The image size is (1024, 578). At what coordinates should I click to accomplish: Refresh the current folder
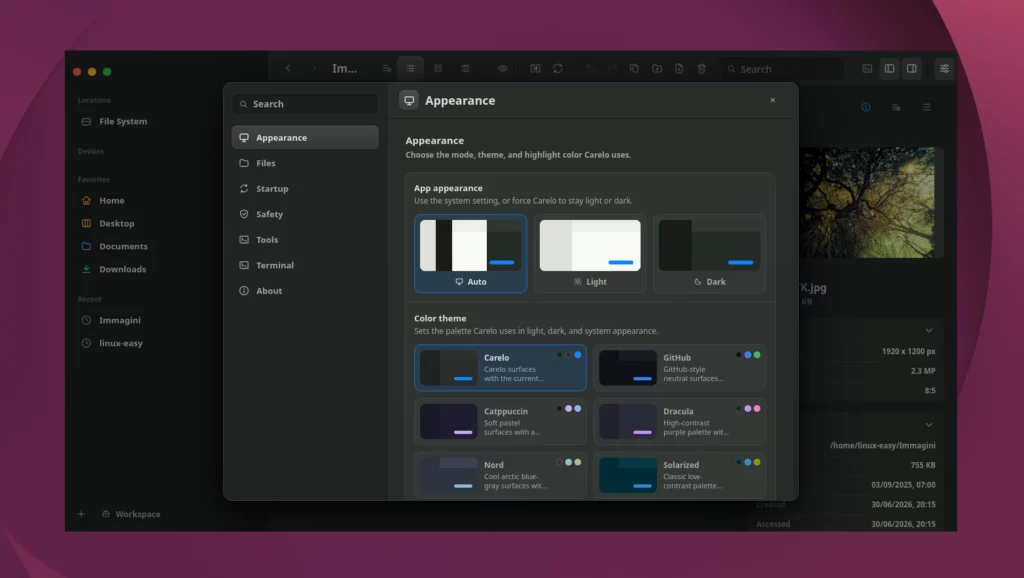tap(558, 68)
